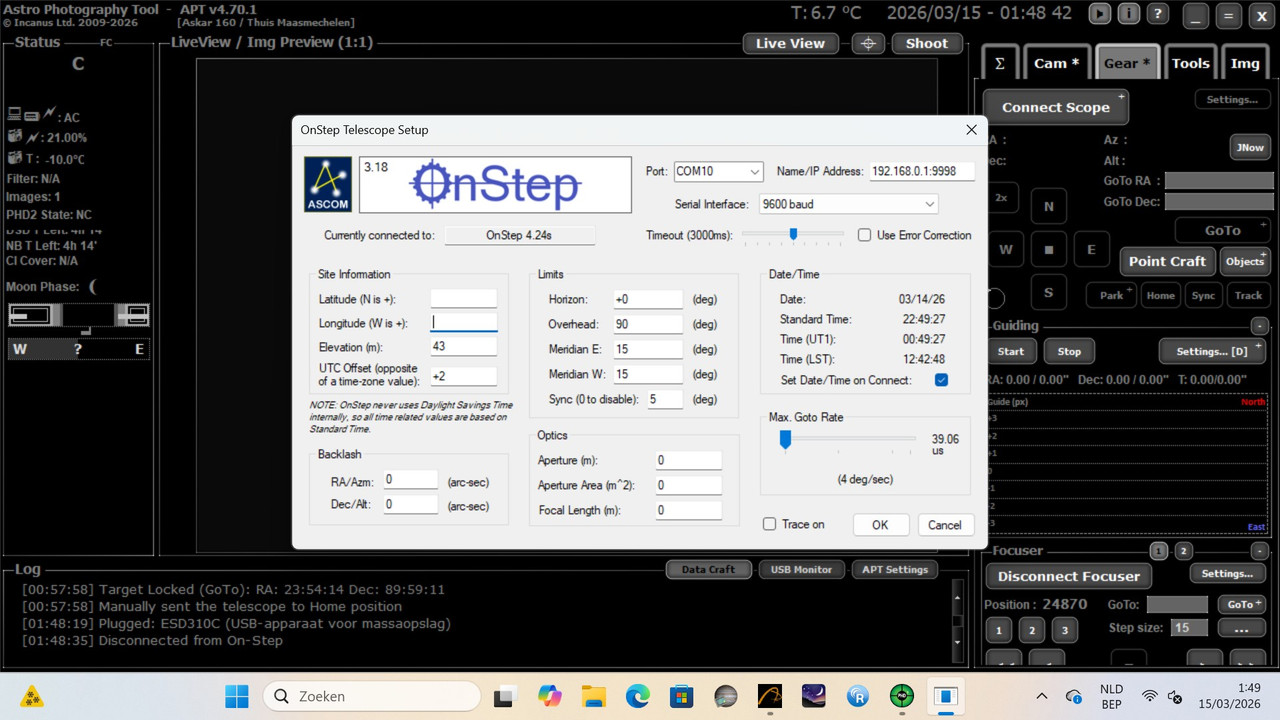Viewport: 1280px width, 720px height.
Task: Open the APT help question mark icon
Action: (x=1157, y=14)
